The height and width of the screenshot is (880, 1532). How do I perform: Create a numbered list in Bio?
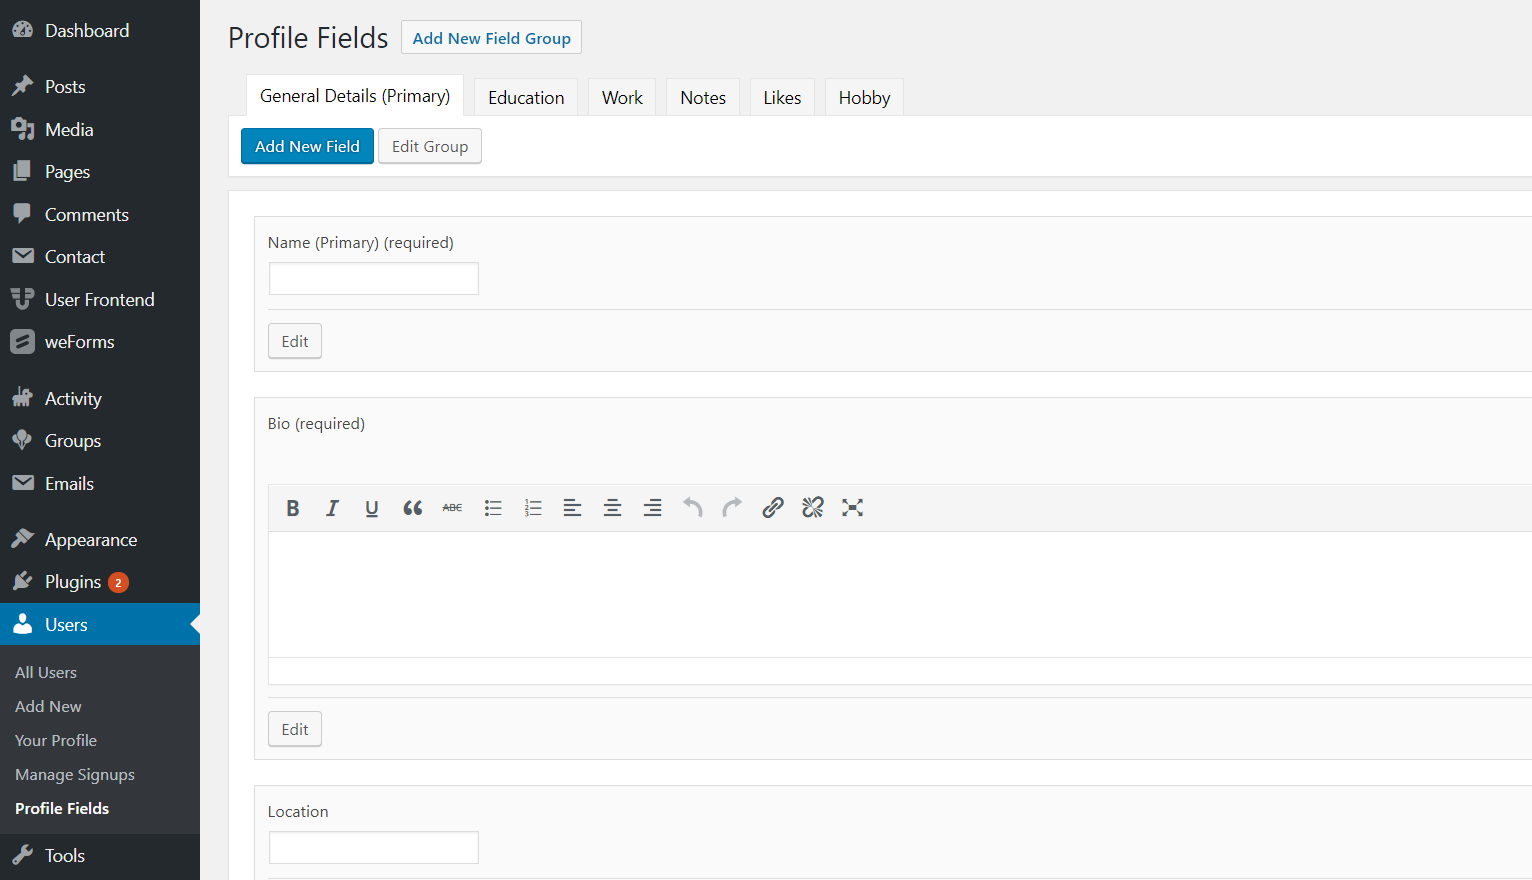click(533, 508)
